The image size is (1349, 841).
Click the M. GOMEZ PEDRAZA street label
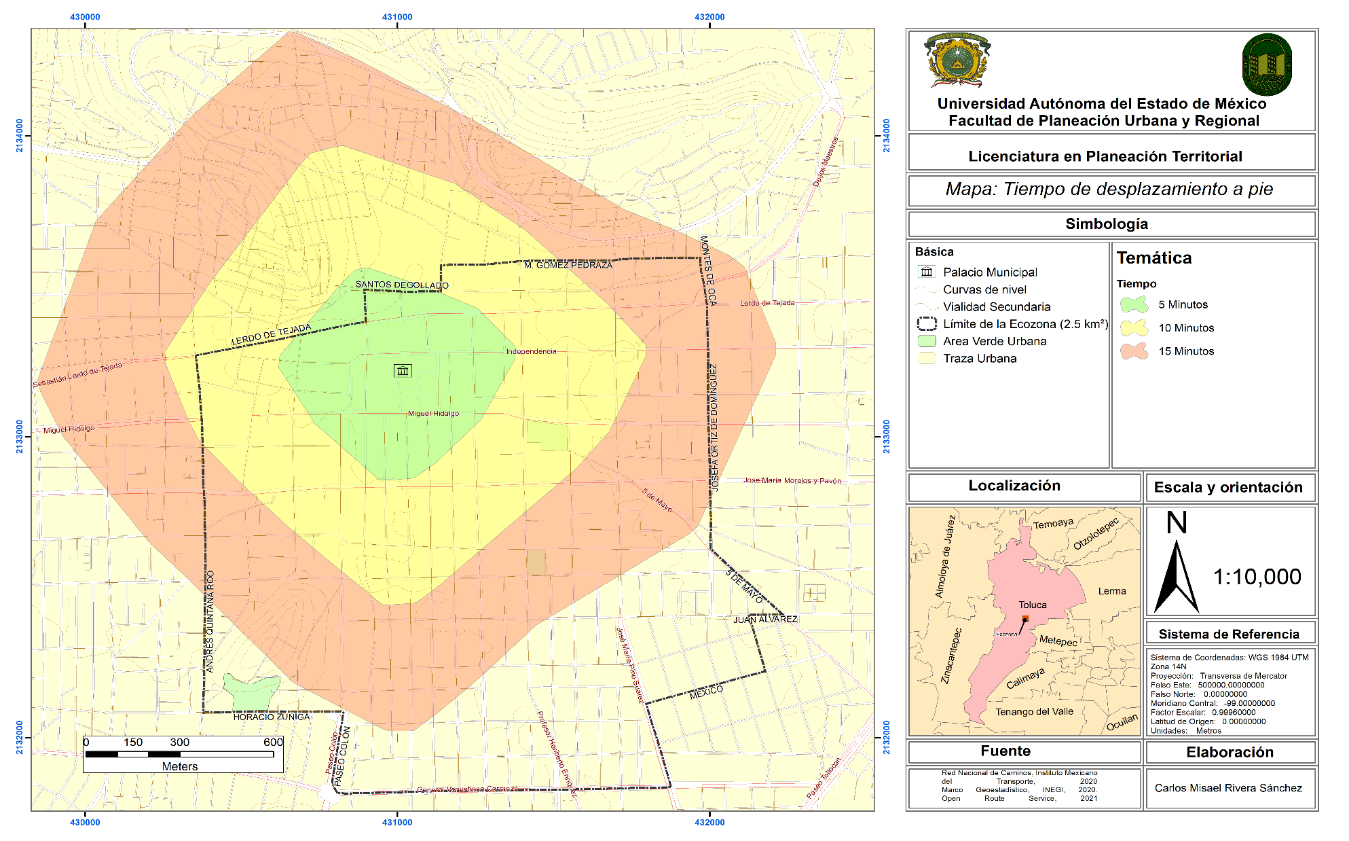(568, 265)
